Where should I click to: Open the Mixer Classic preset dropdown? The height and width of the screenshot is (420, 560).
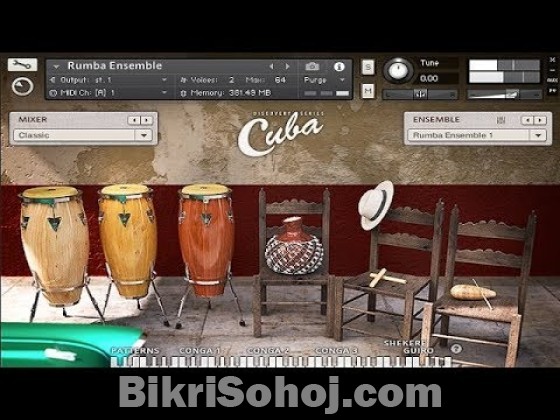pyautogui.click(x=83, y=135)
